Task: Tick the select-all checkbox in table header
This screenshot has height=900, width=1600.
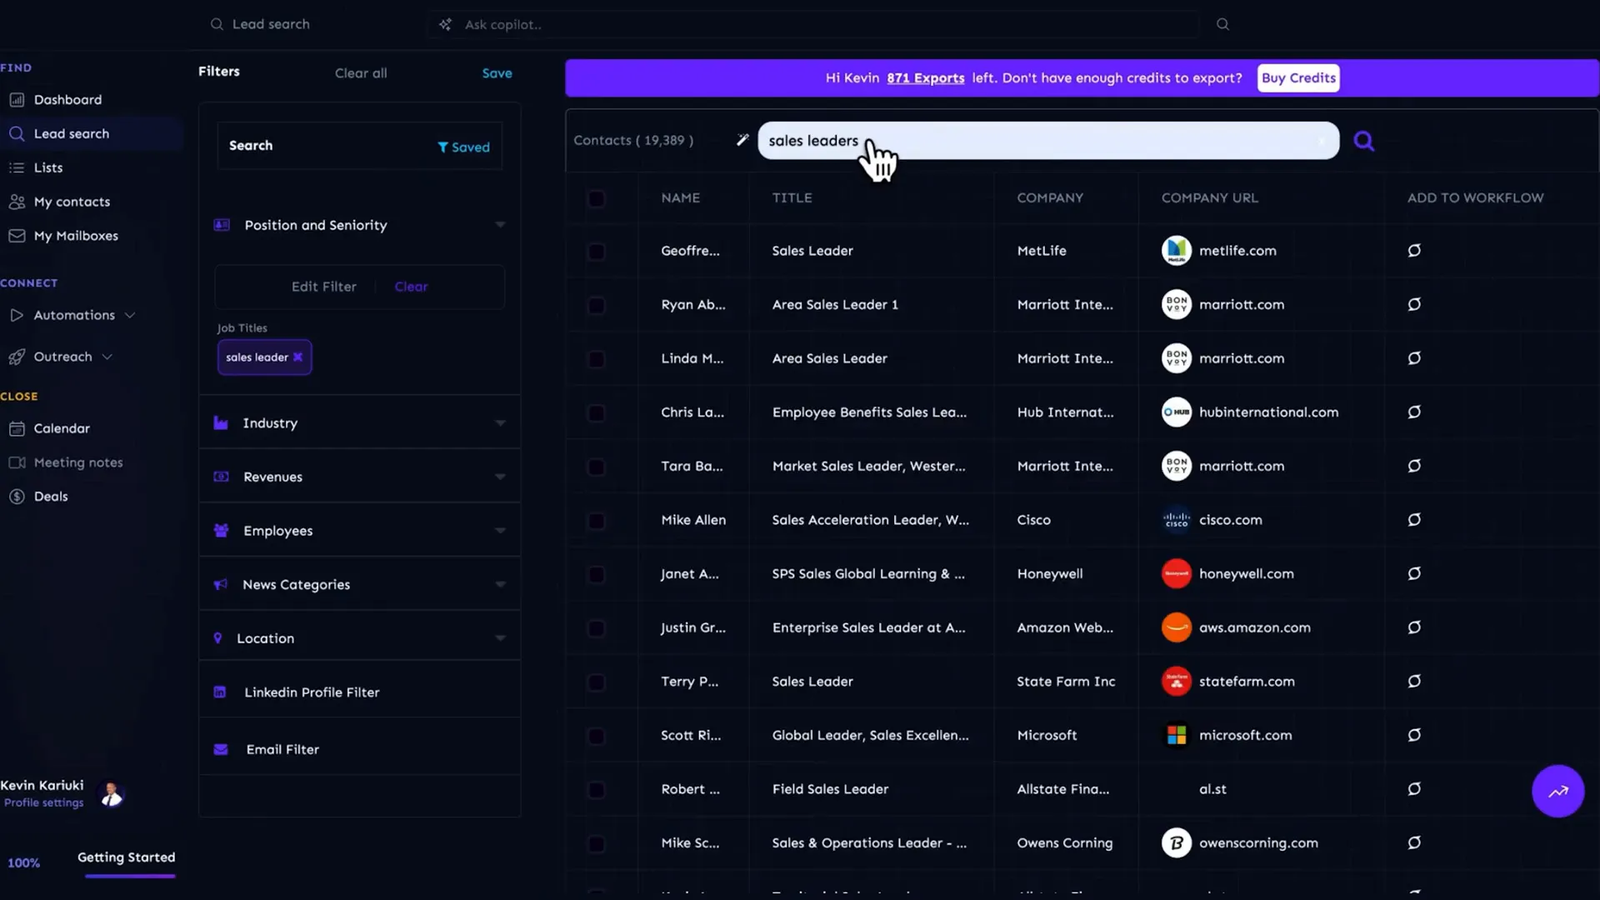Action: pos(596,198)
